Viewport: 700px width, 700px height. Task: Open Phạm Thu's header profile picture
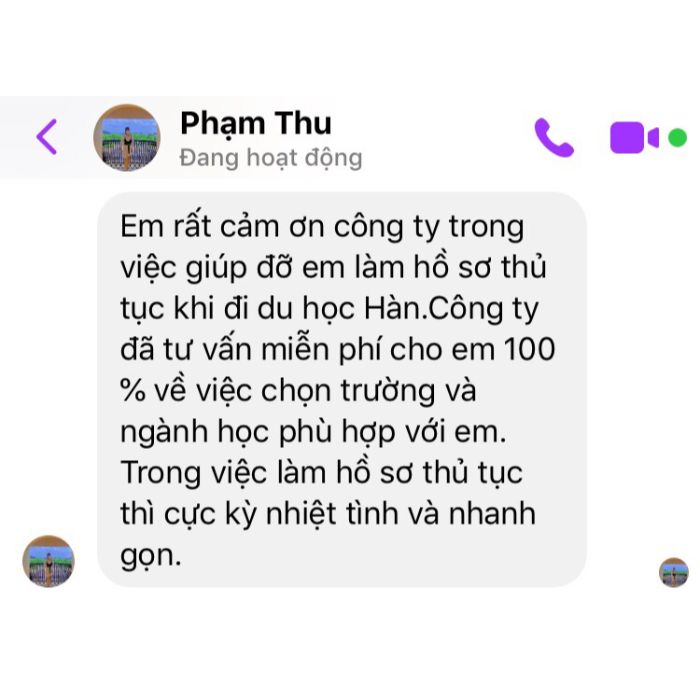click(x=127, y=138)
